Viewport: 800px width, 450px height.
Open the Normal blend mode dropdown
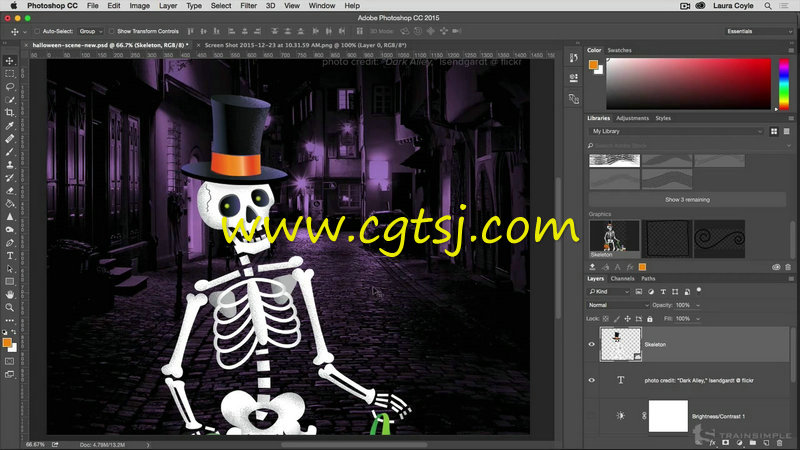(618, 305)
